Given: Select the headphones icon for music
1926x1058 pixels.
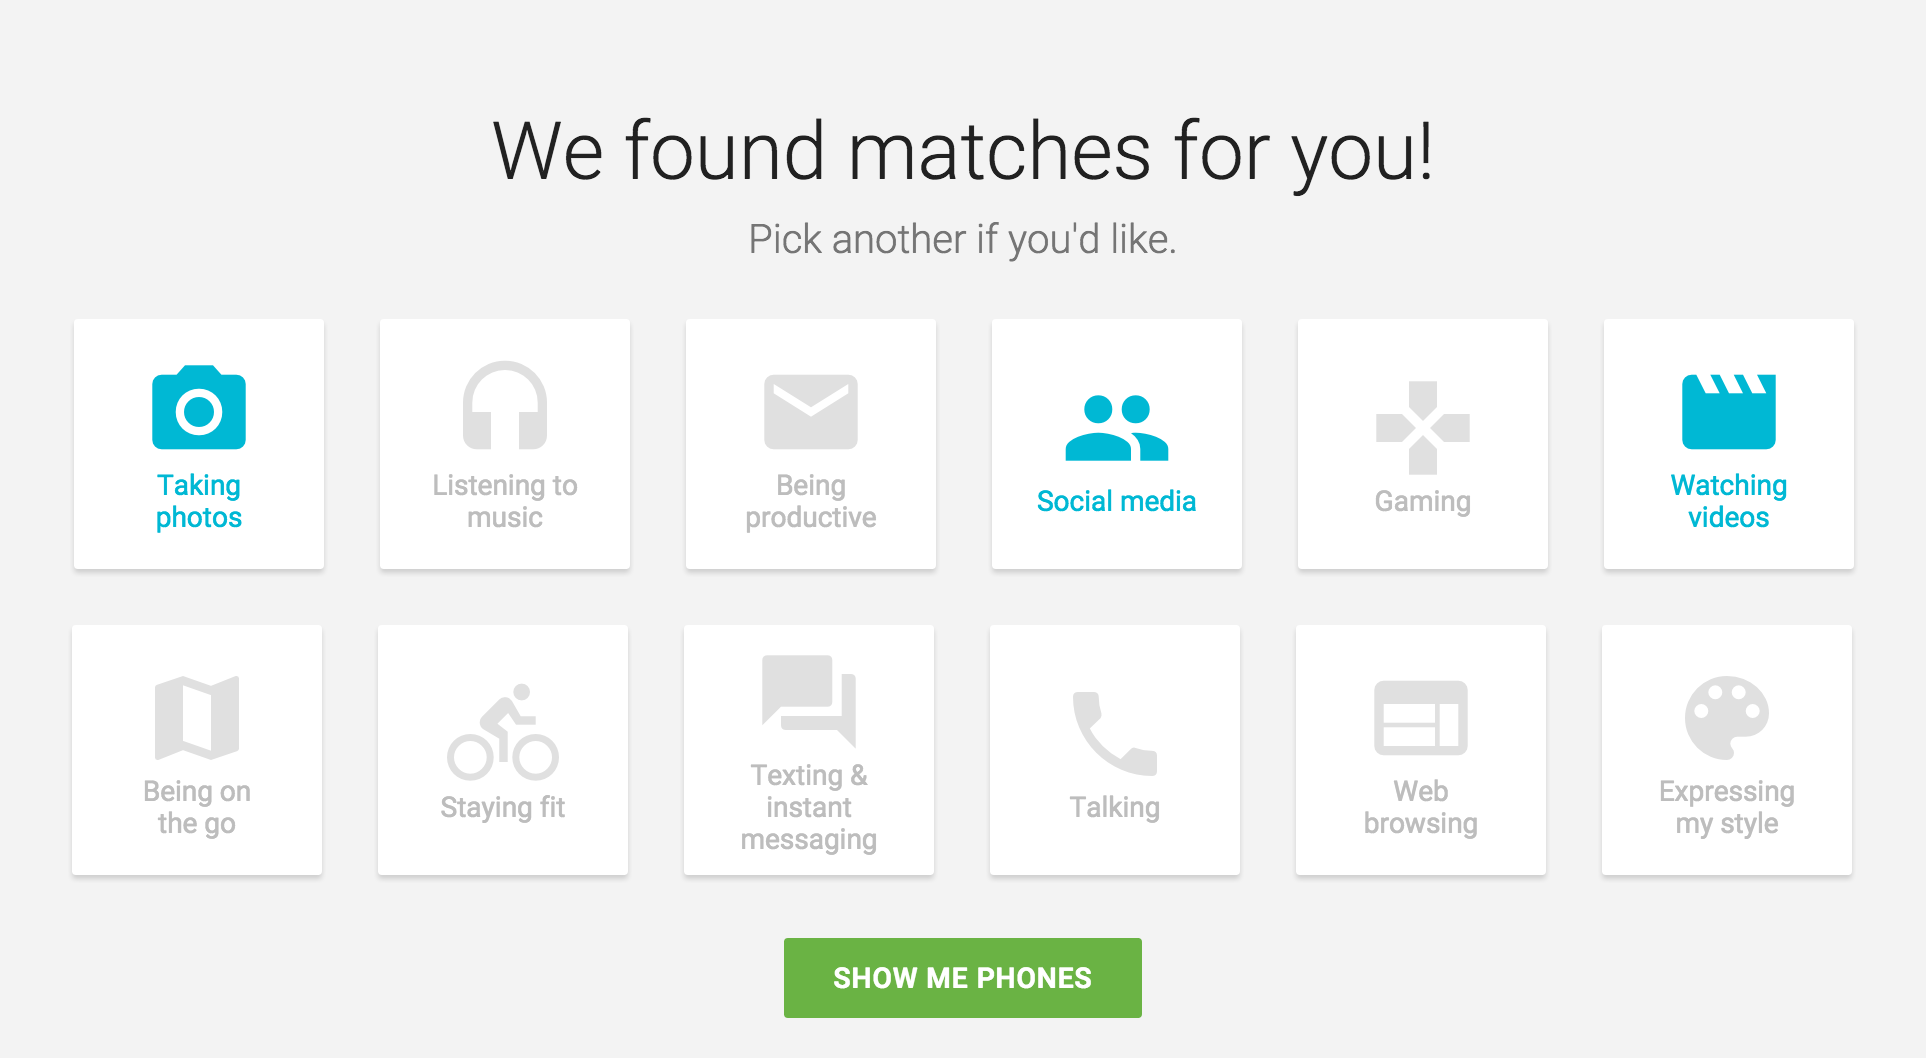Looking at the screenshot, I should (505, 405).
